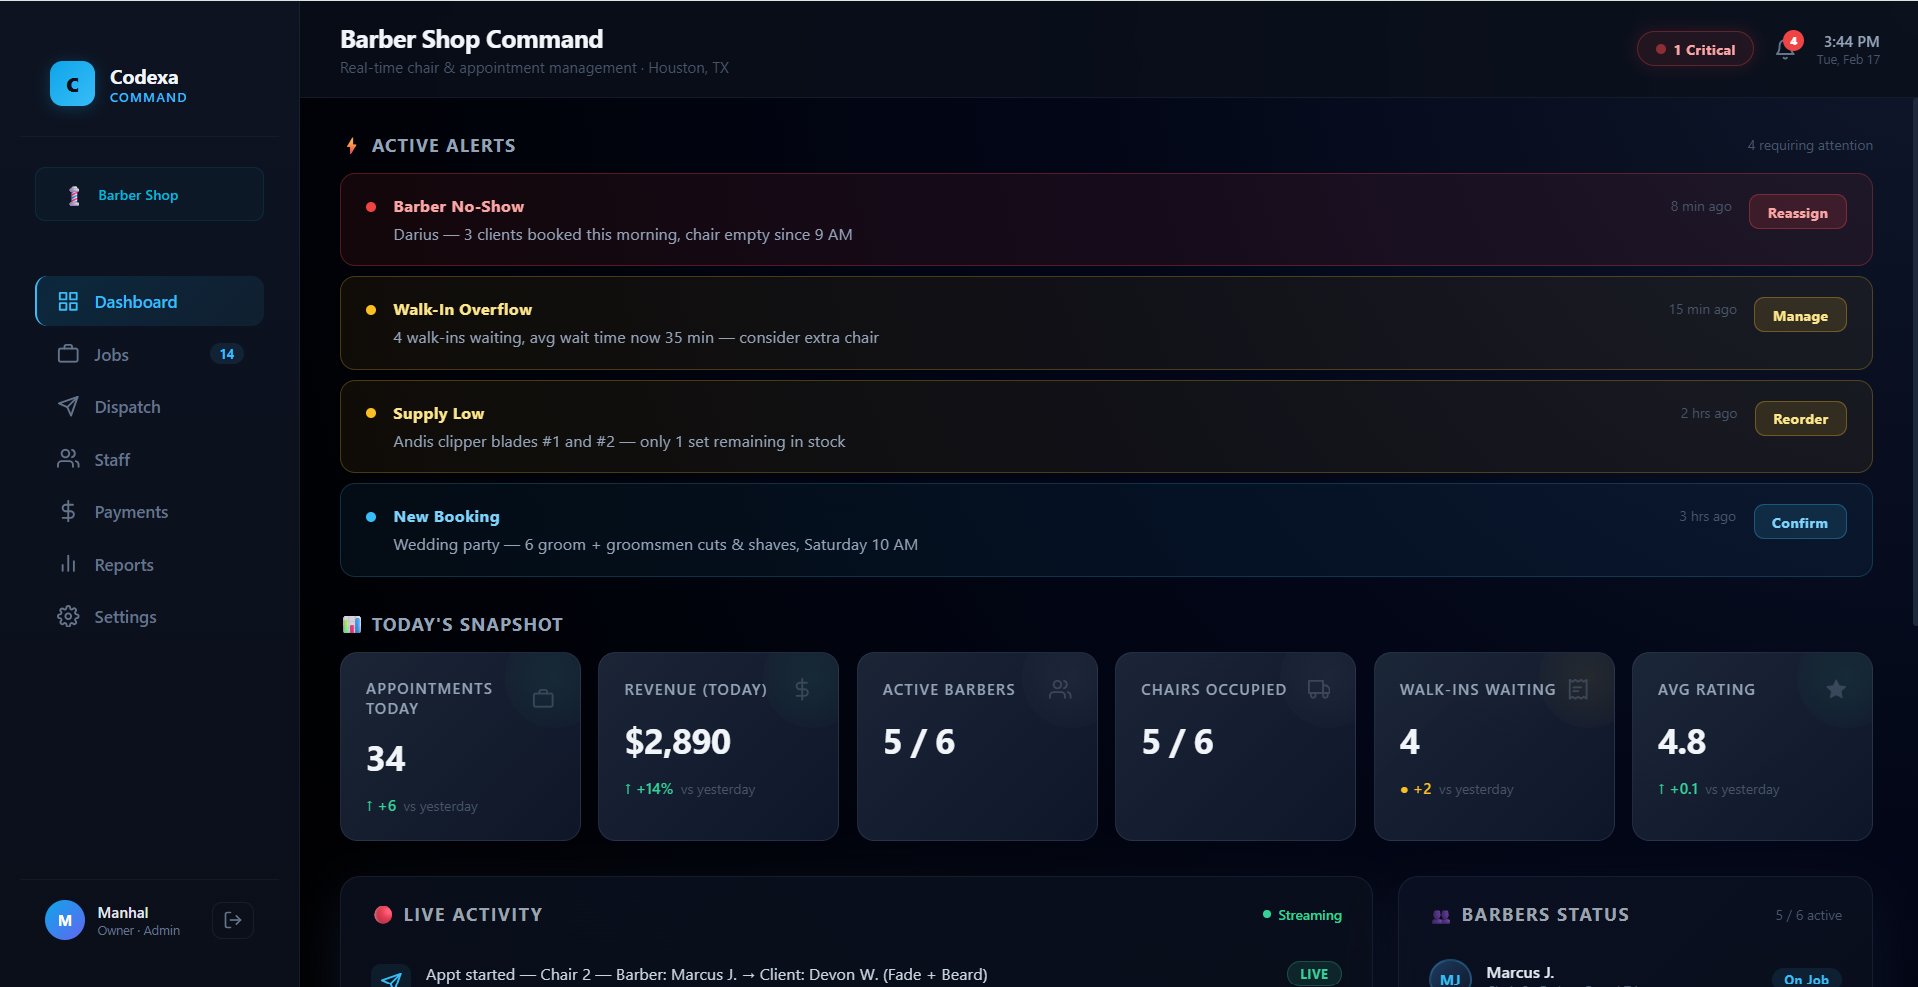
Task: Click the logout icon next to Manhal
Action: [x=232, y=920]
